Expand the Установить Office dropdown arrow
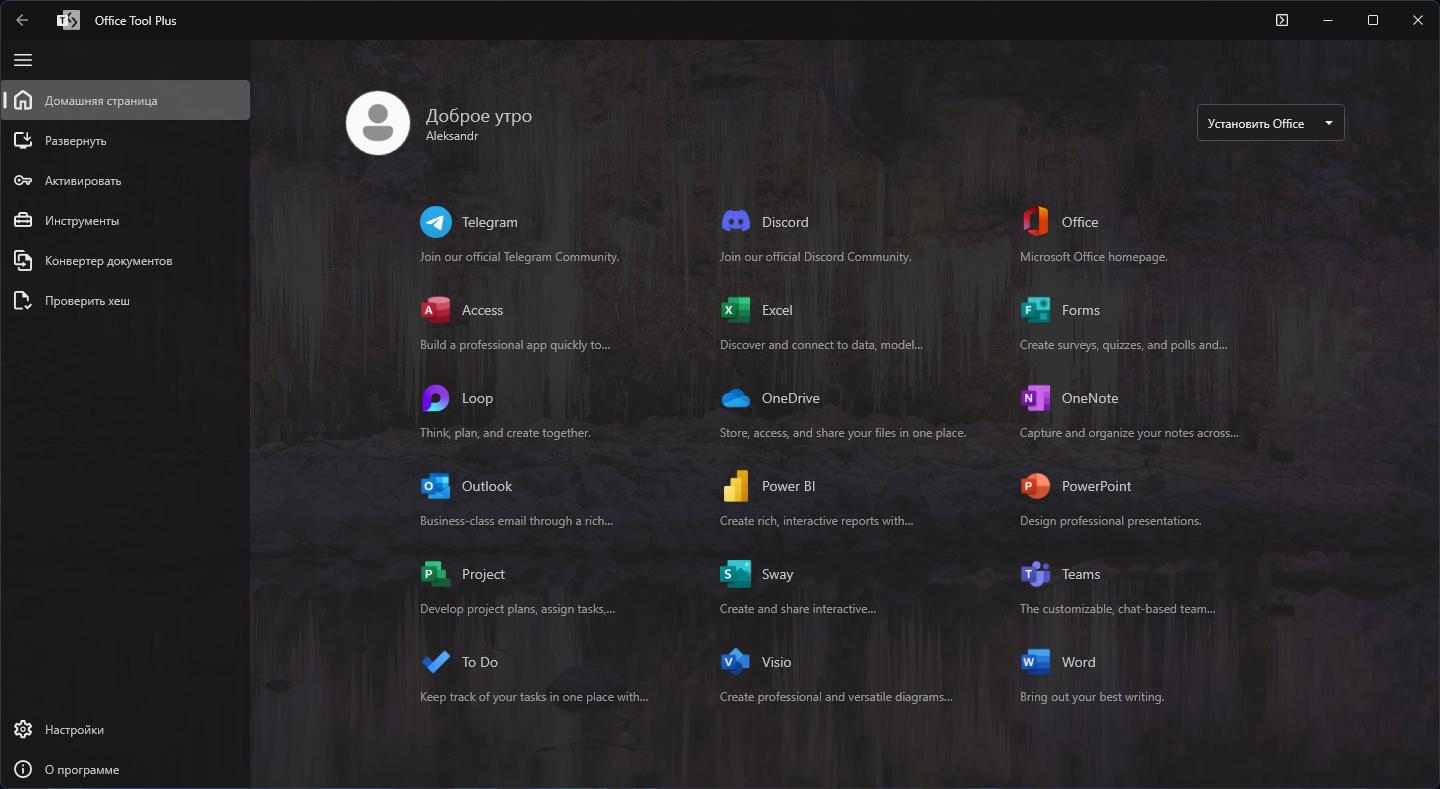 click(x=1329, y=123)
